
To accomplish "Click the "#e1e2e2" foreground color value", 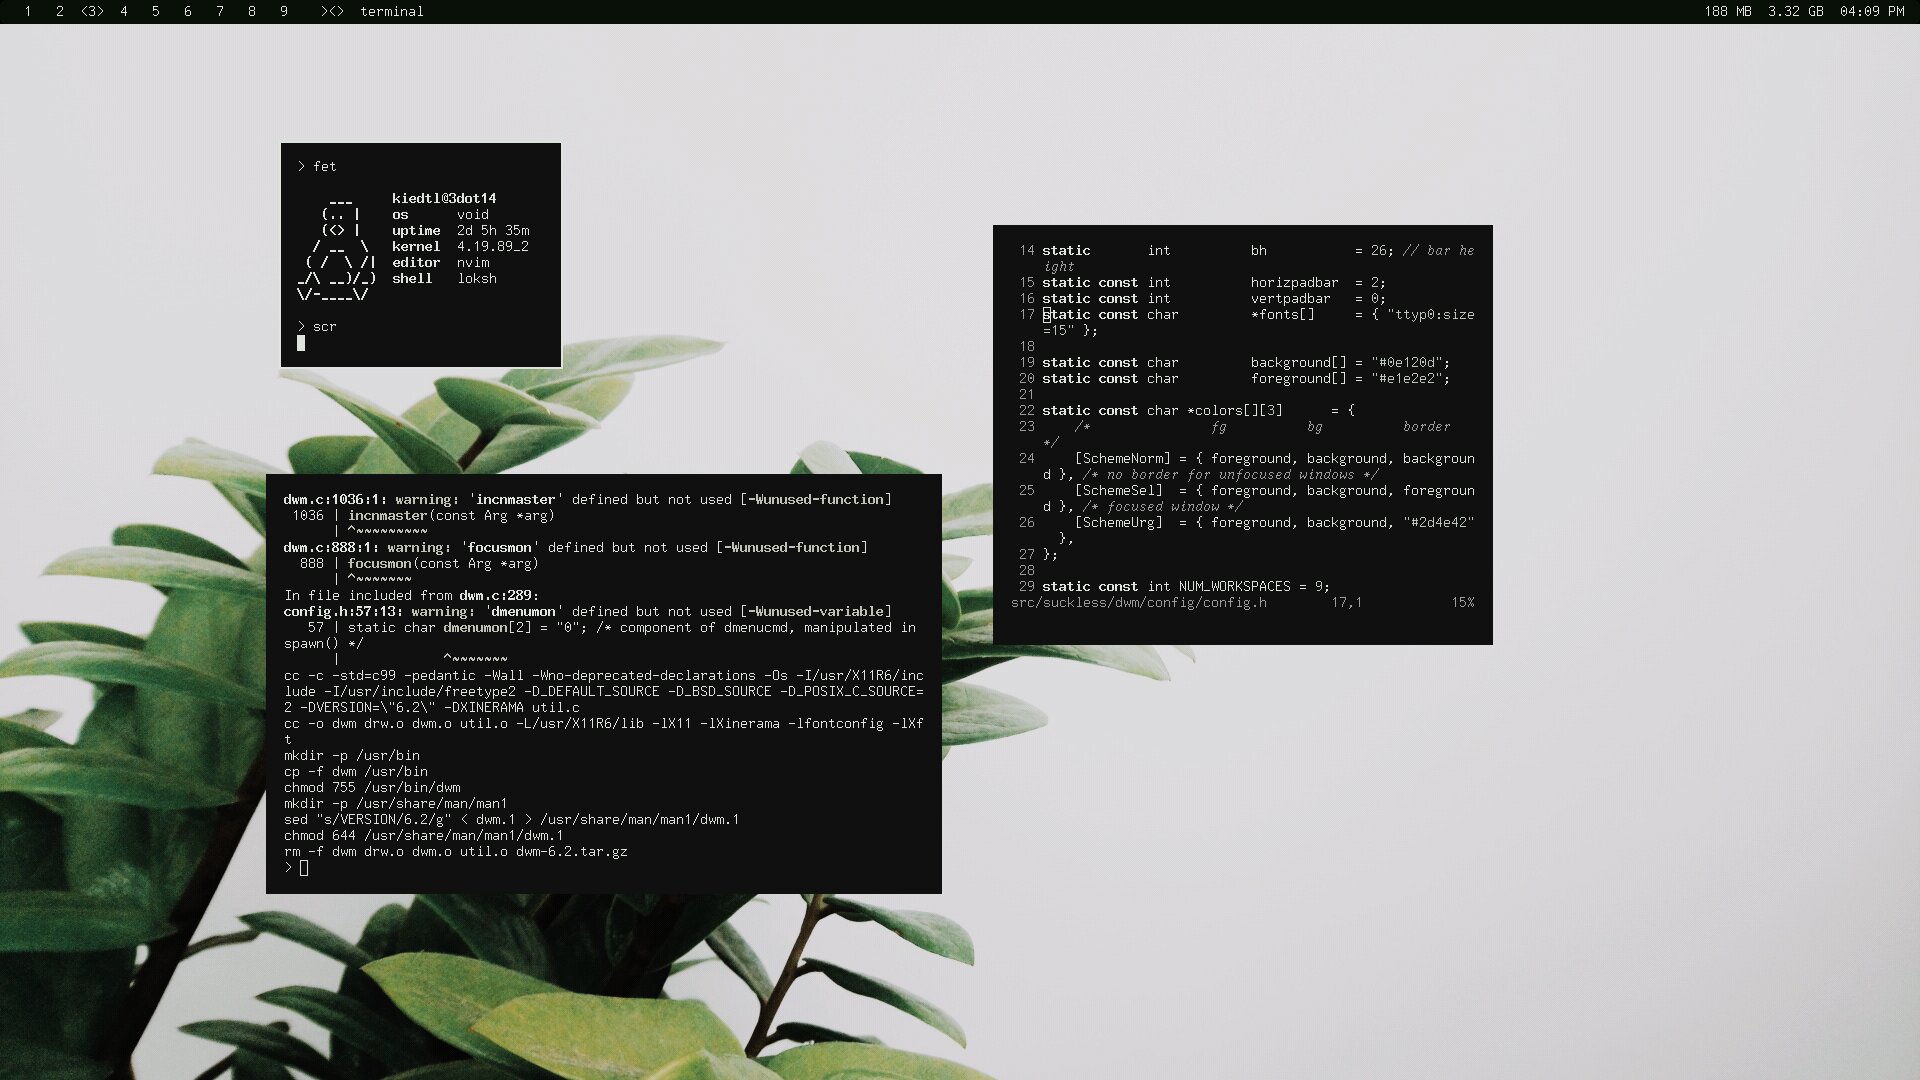I will [1406, 379].
